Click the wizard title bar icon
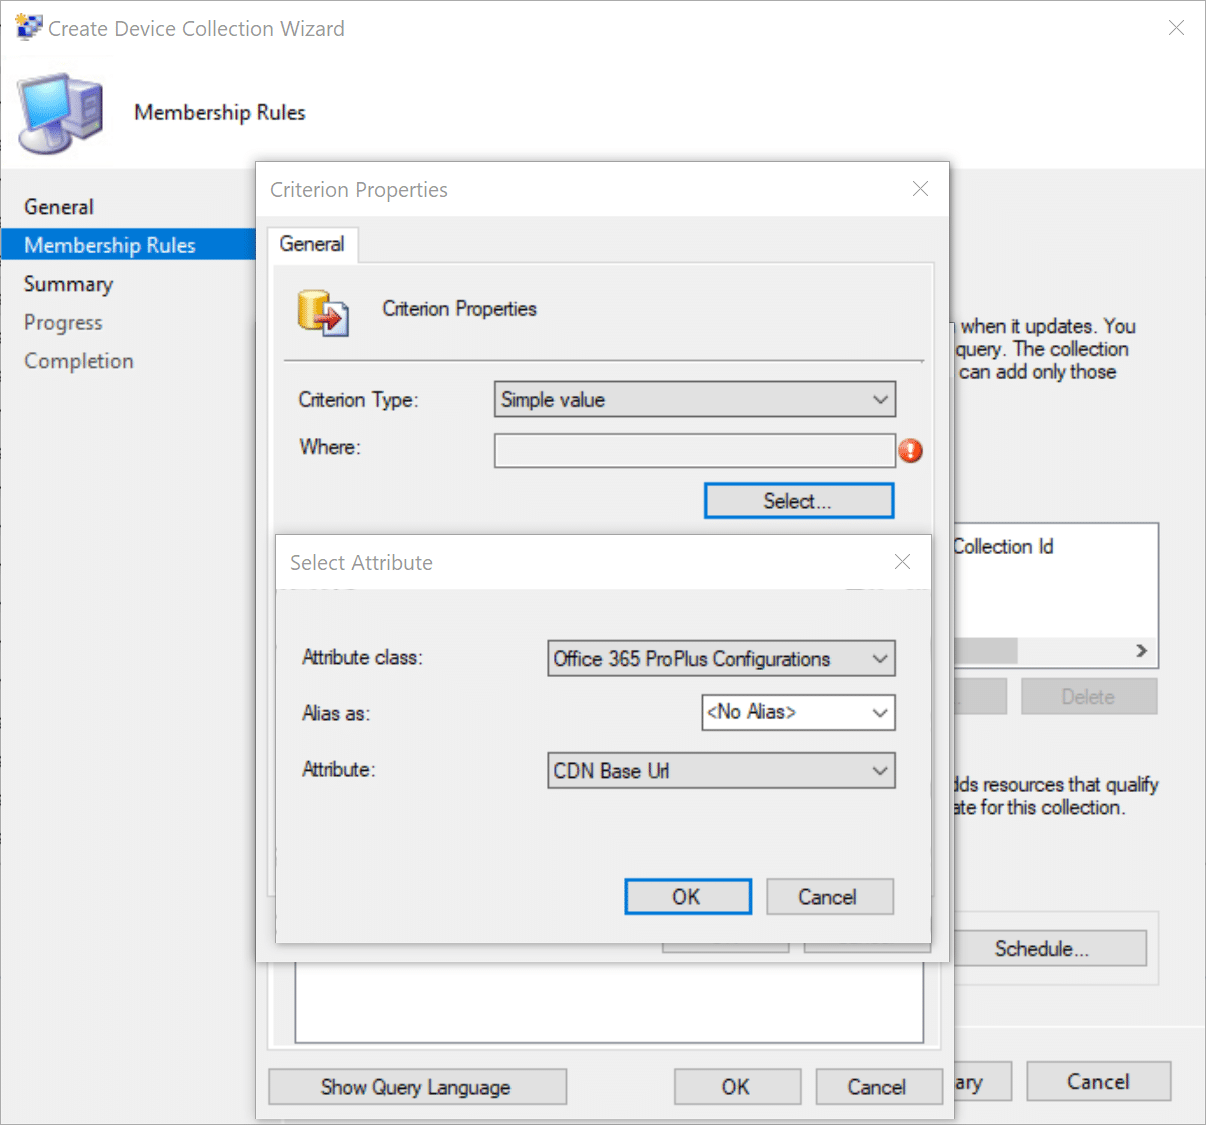 click(x=28, y=27)
